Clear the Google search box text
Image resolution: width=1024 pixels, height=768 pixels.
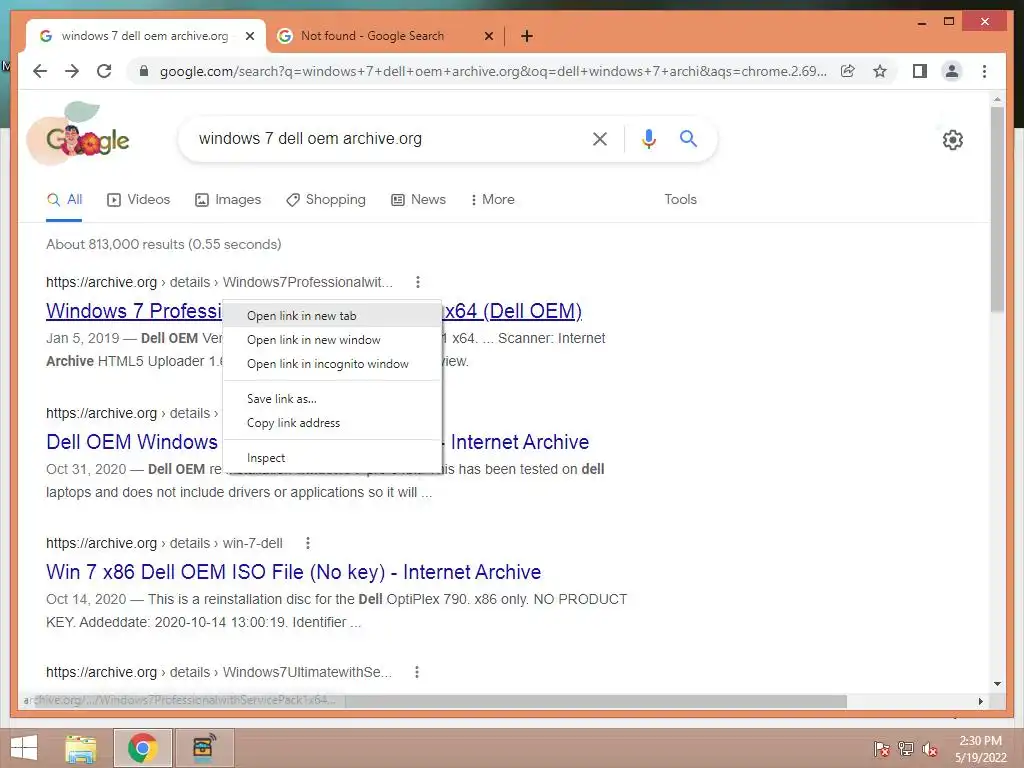[x=600, y=138]
